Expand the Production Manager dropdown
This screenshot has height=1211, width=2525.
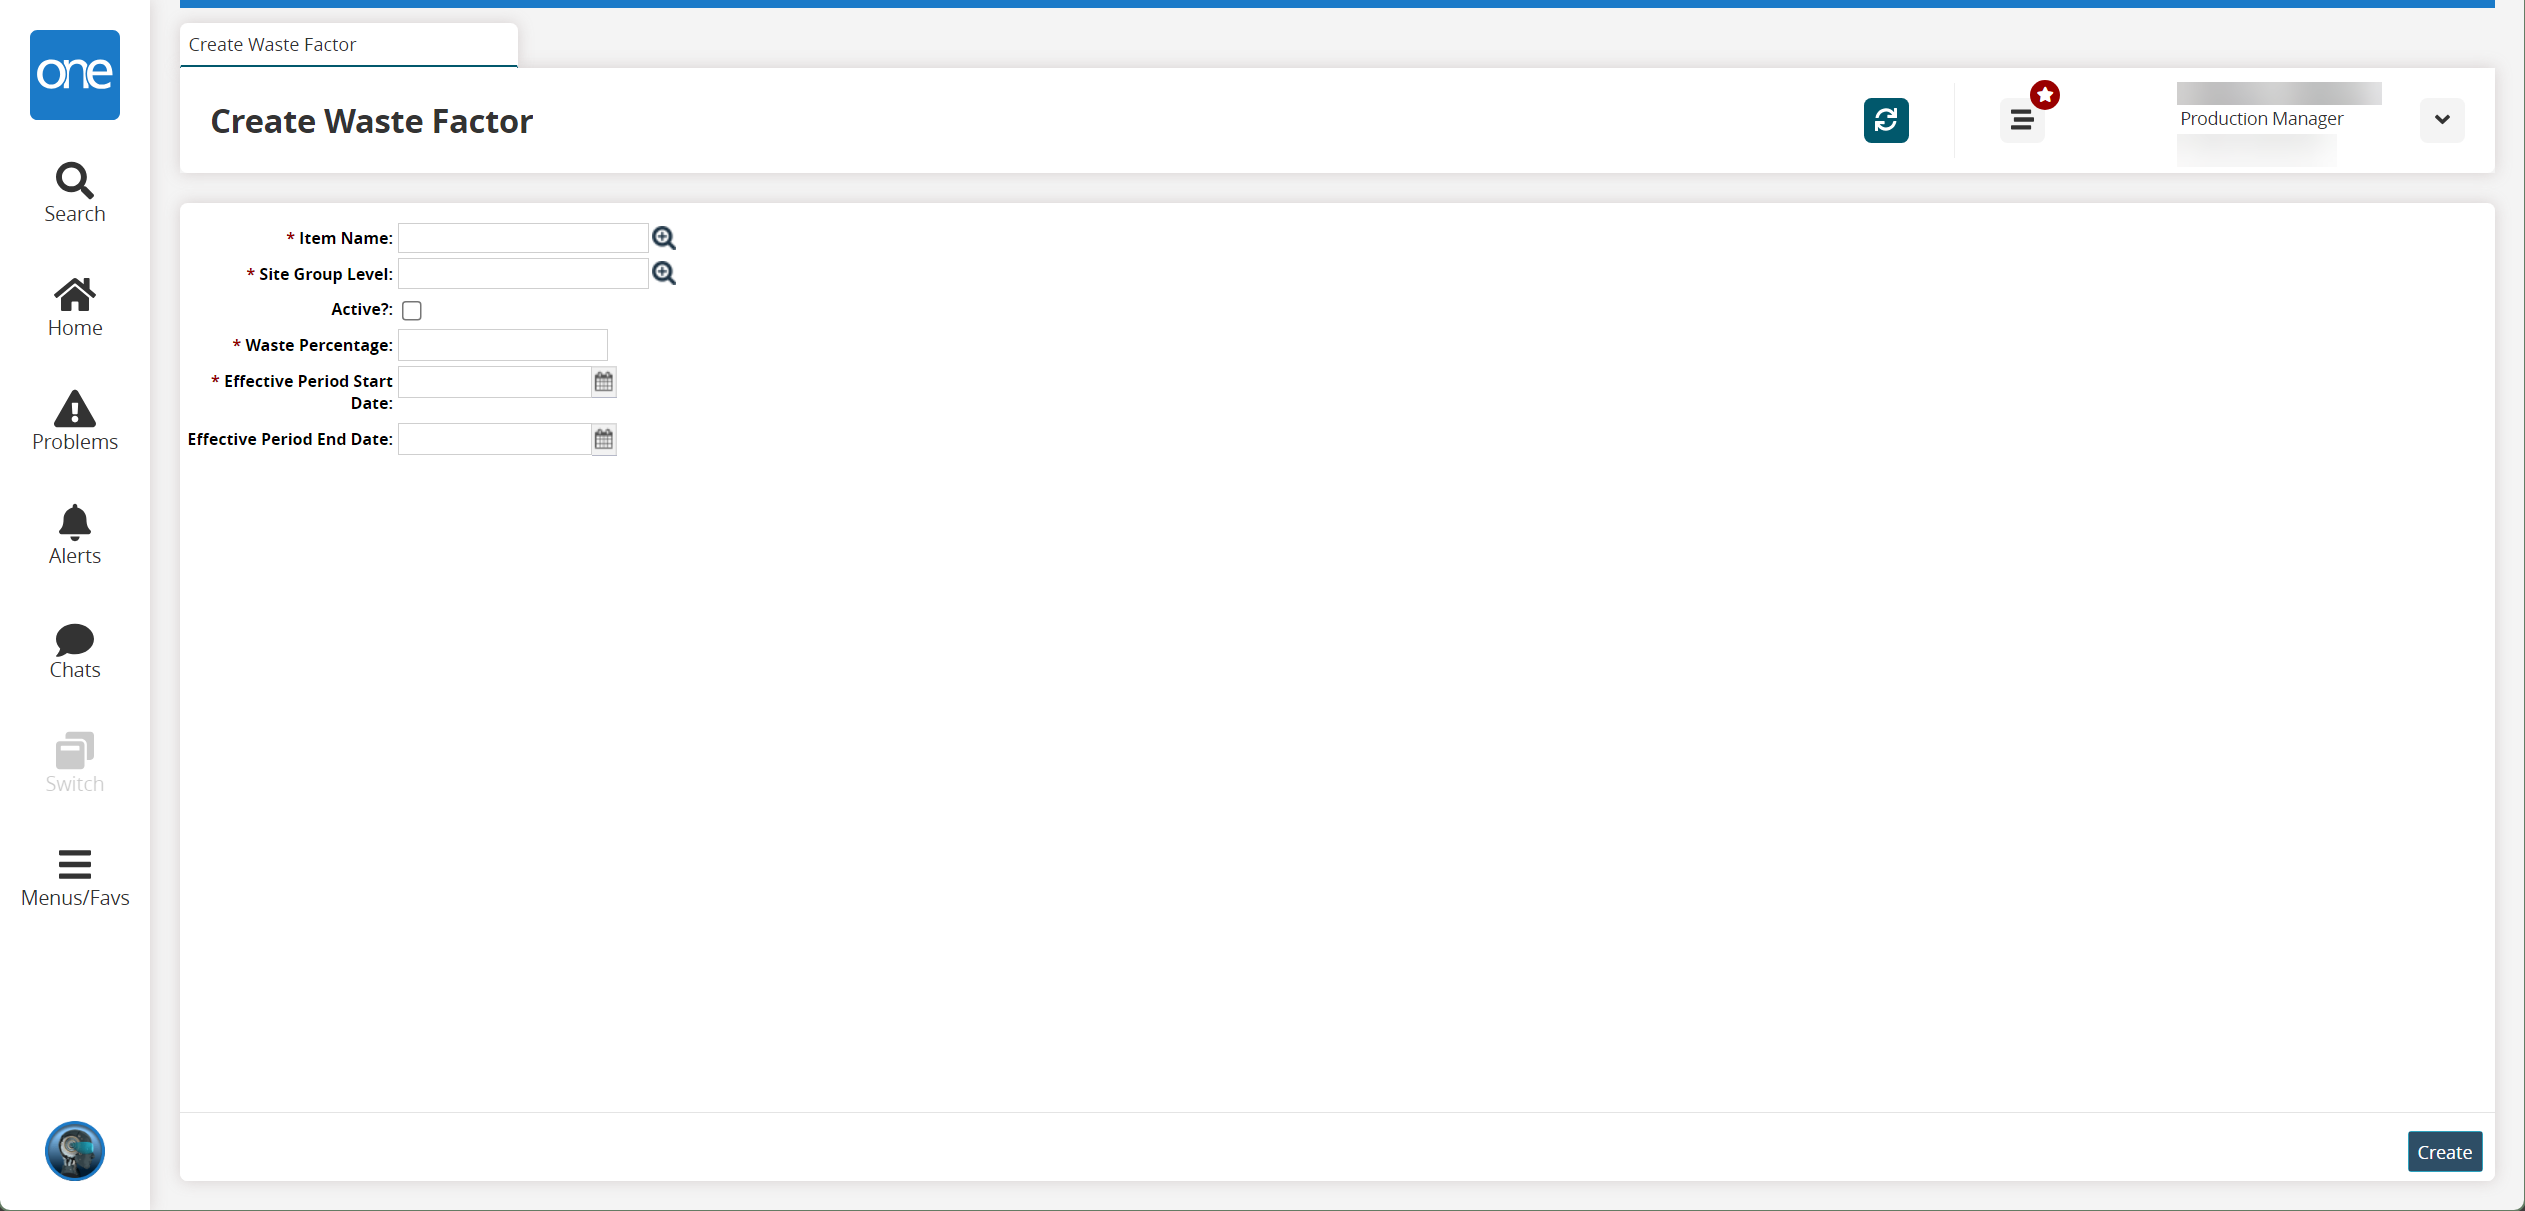pos(2443,121)
